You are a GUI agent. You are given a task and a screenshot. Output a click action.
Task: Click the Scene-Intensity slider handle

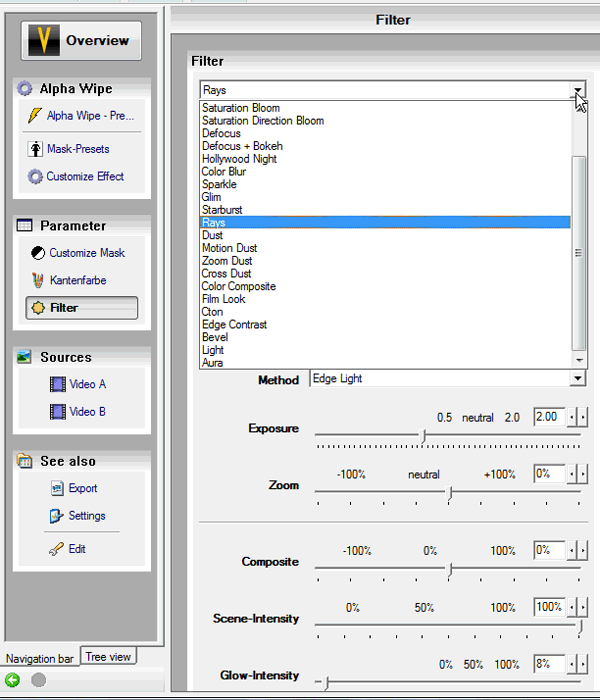(580, 626)
